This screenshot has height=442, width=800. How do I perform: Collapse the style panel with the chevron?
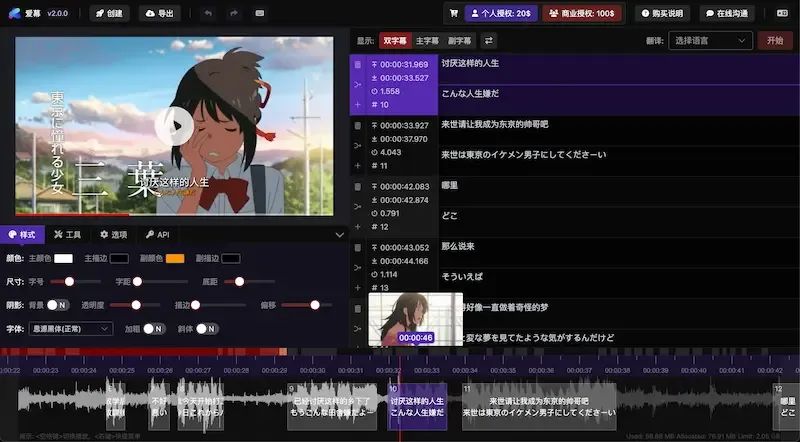click(x=339, y=235)
